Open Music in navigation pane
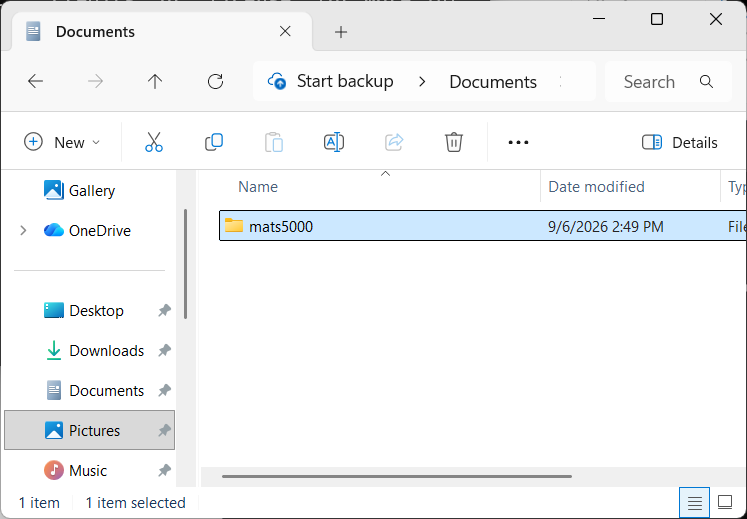Viewport: 747px width, 519px height. [90, 471]
